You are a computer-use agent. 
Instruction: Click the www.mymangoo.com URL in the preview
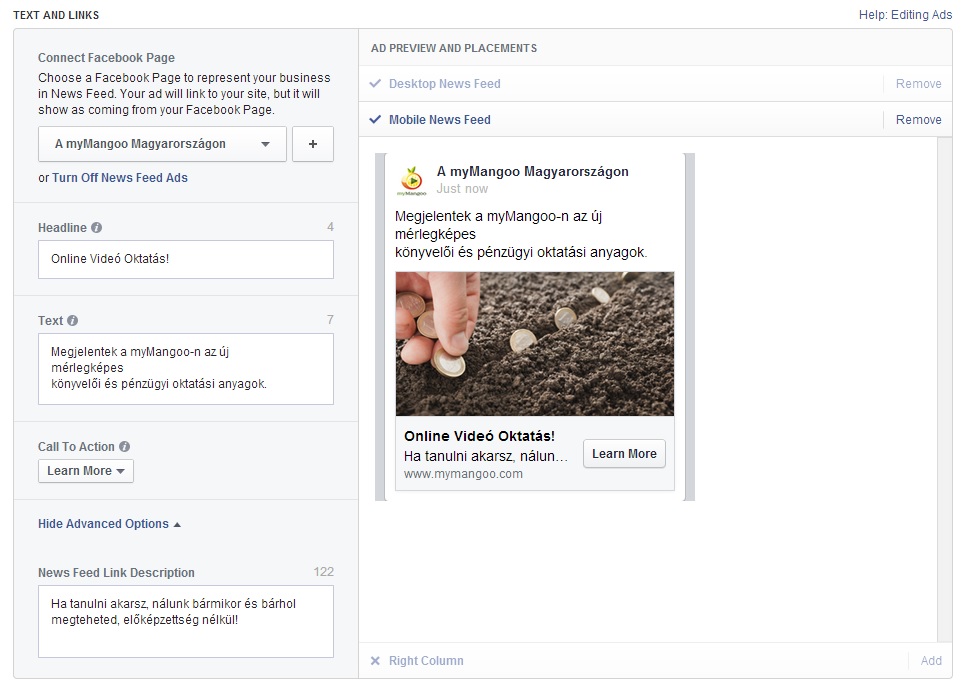click(x=463, y=474)
